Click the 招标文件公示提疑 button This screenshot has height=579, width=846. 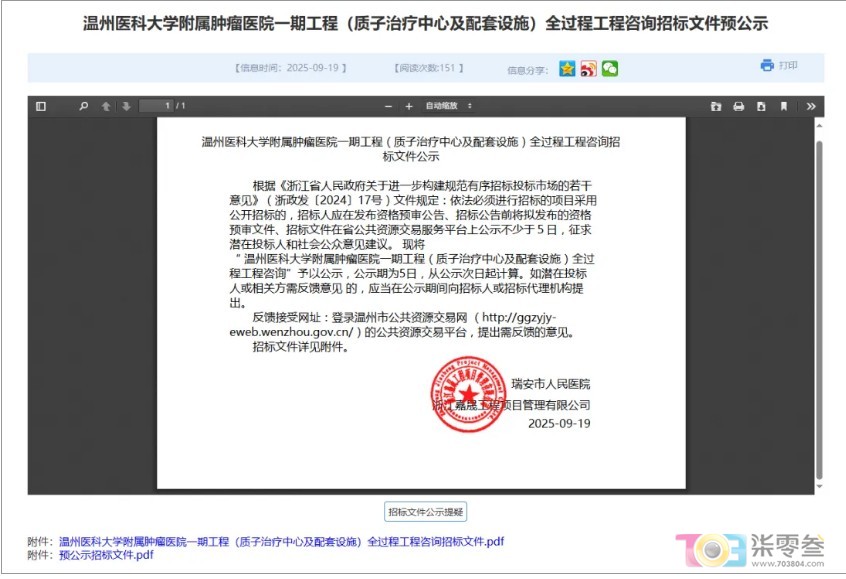tap(426, 512)
